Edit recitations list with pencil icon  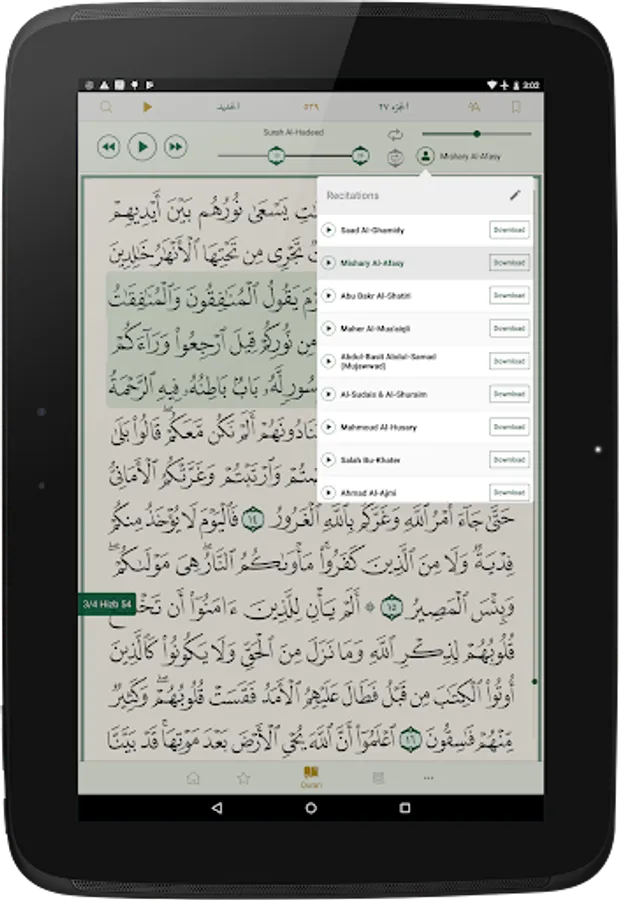(x=515, y=195)
